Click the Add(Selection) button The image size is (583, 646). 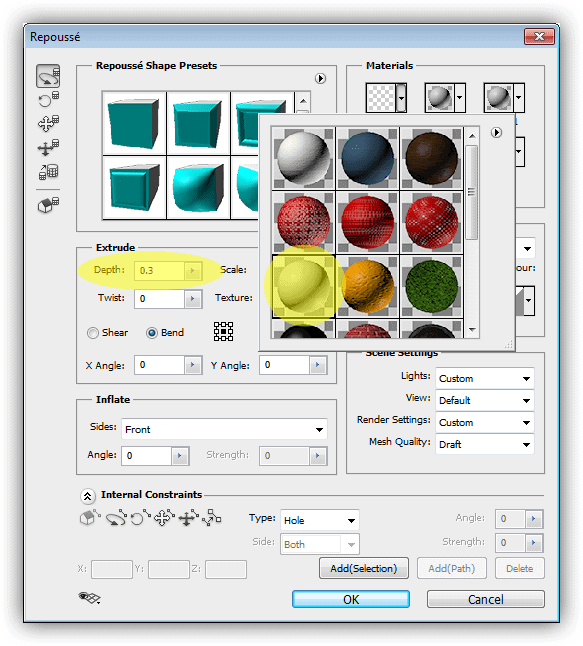[364, 569]
